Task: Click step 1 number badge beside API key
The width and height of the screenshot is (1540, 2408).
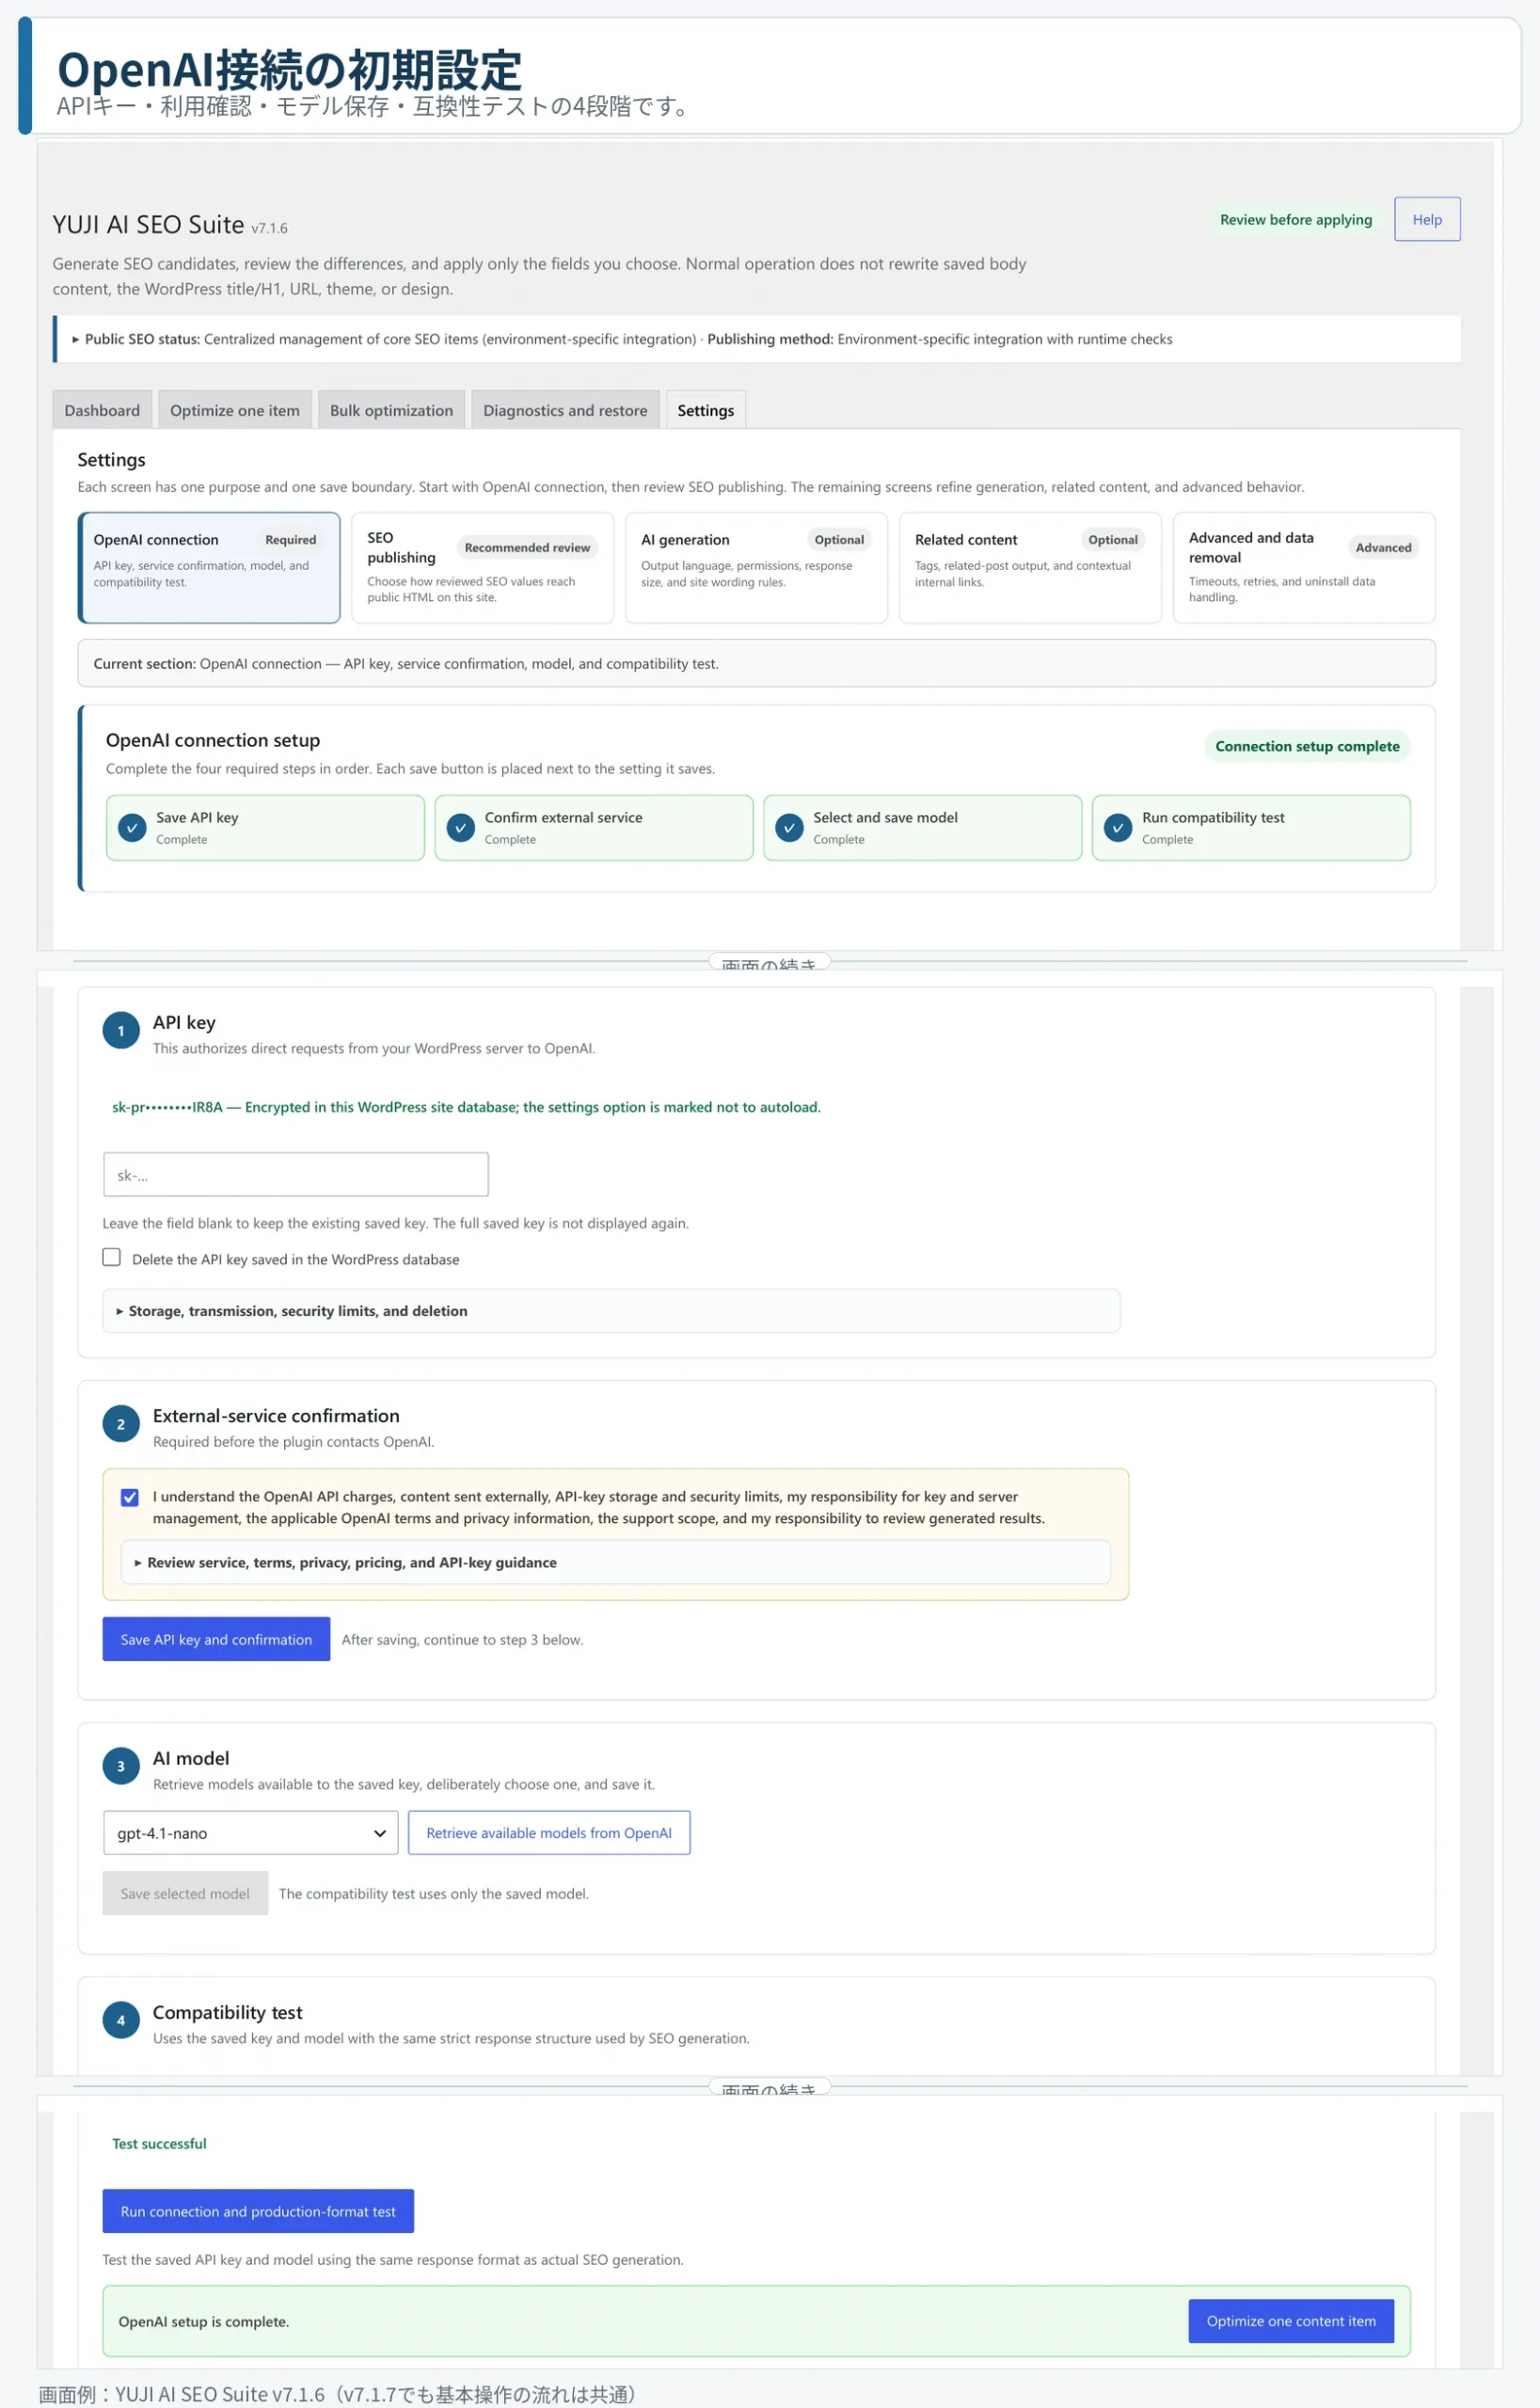Action: click(121, 1031)
